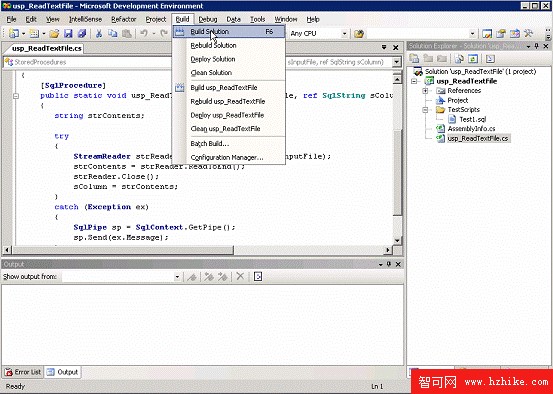Screen dimensions: 553x394
Task: Switch to the Output tab
Action: point(63,372)
